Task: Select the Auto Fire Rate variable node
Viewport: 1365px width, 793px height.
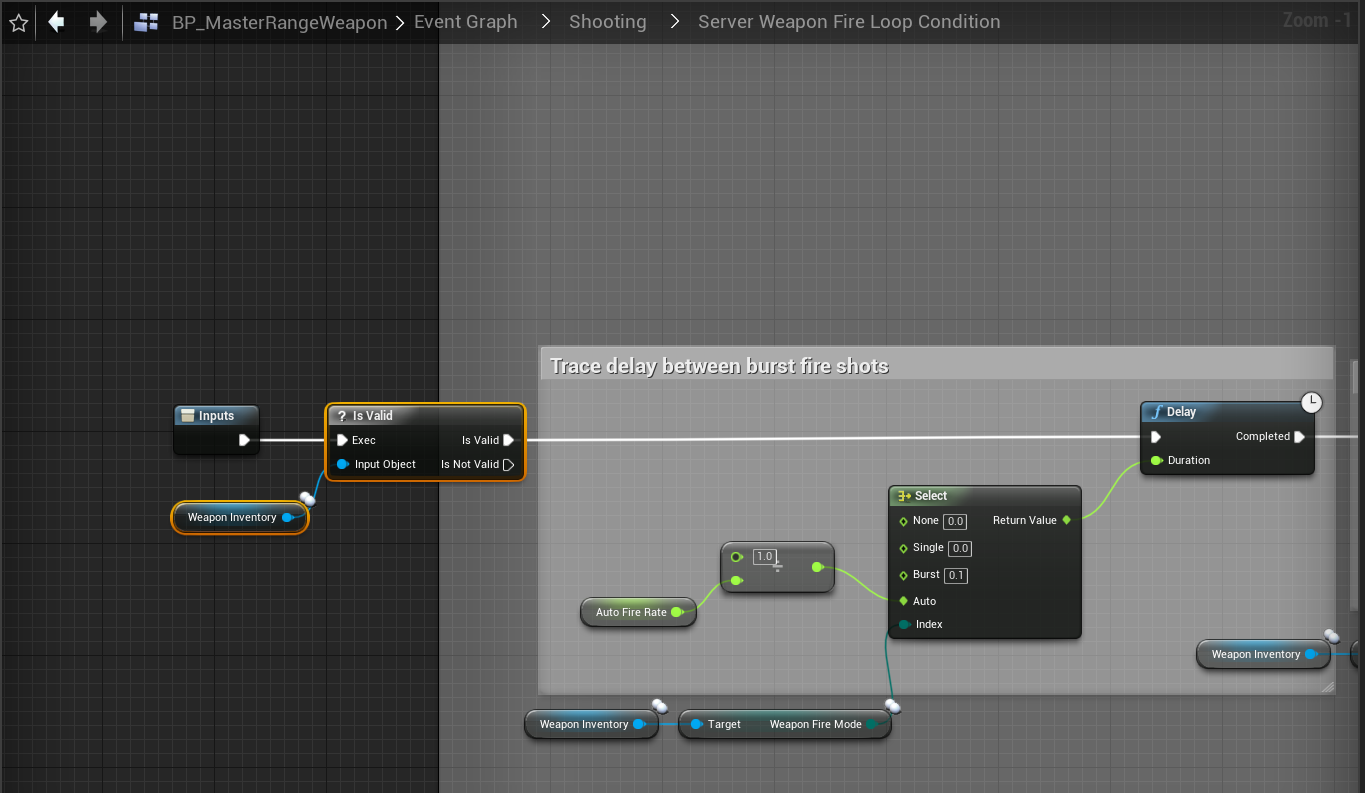Action: tap(631, 612)
